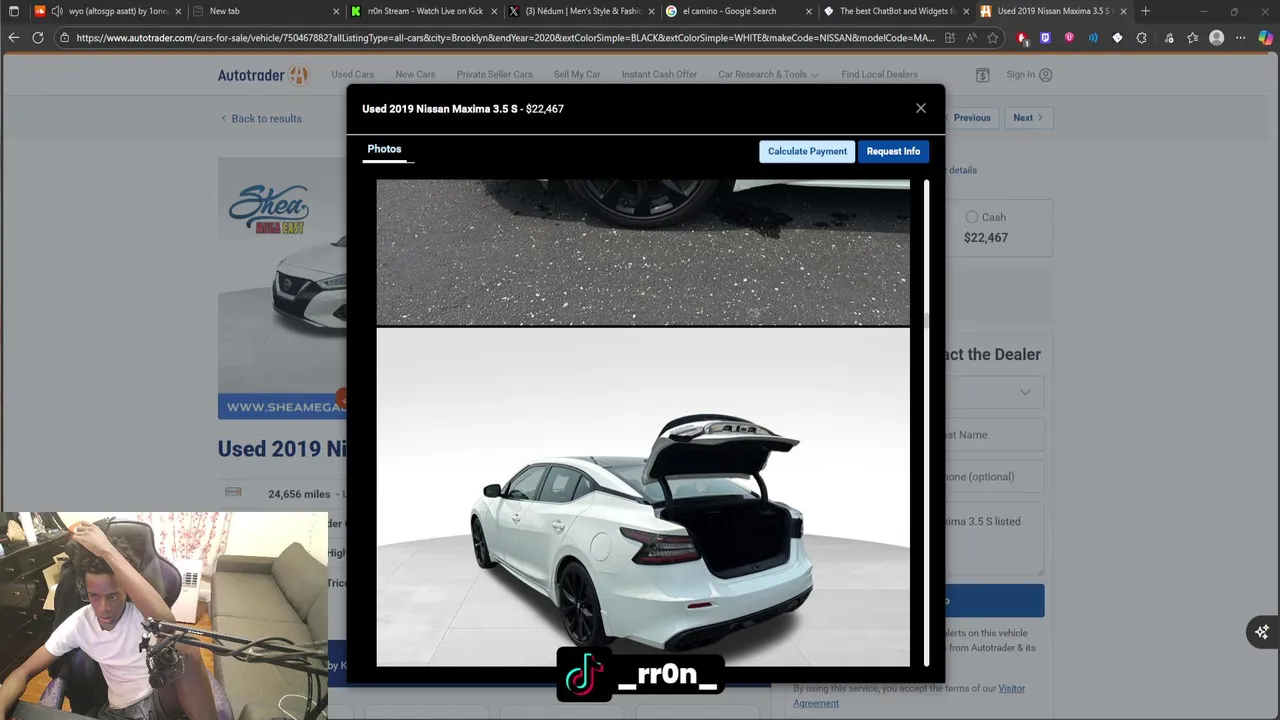Click the read aloud icon in the address bar
The height and width of the screenshot is (720, 1280).
pos(971,38)
